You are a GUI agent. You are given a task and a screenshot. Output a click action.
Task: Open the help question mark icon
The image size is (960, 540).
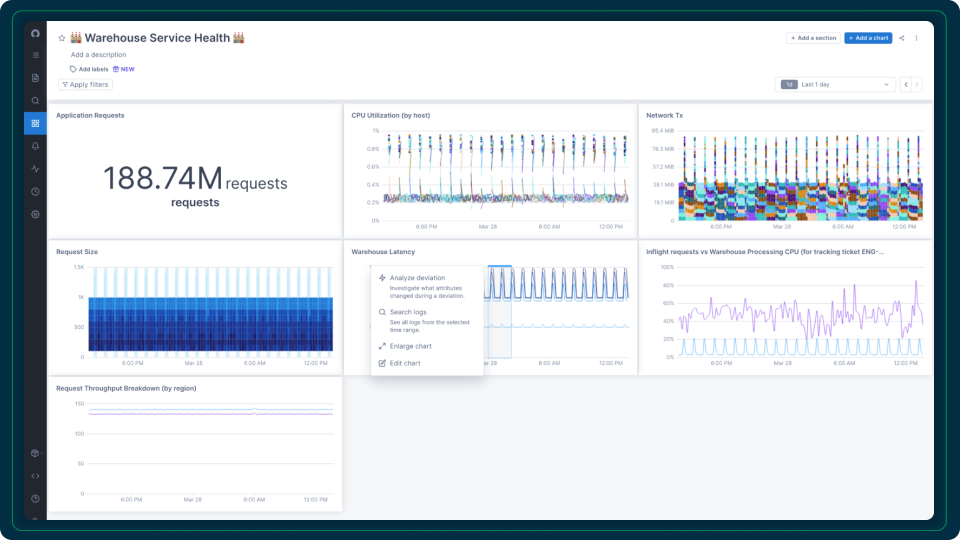pyautogui.click(x=36, y=498)
